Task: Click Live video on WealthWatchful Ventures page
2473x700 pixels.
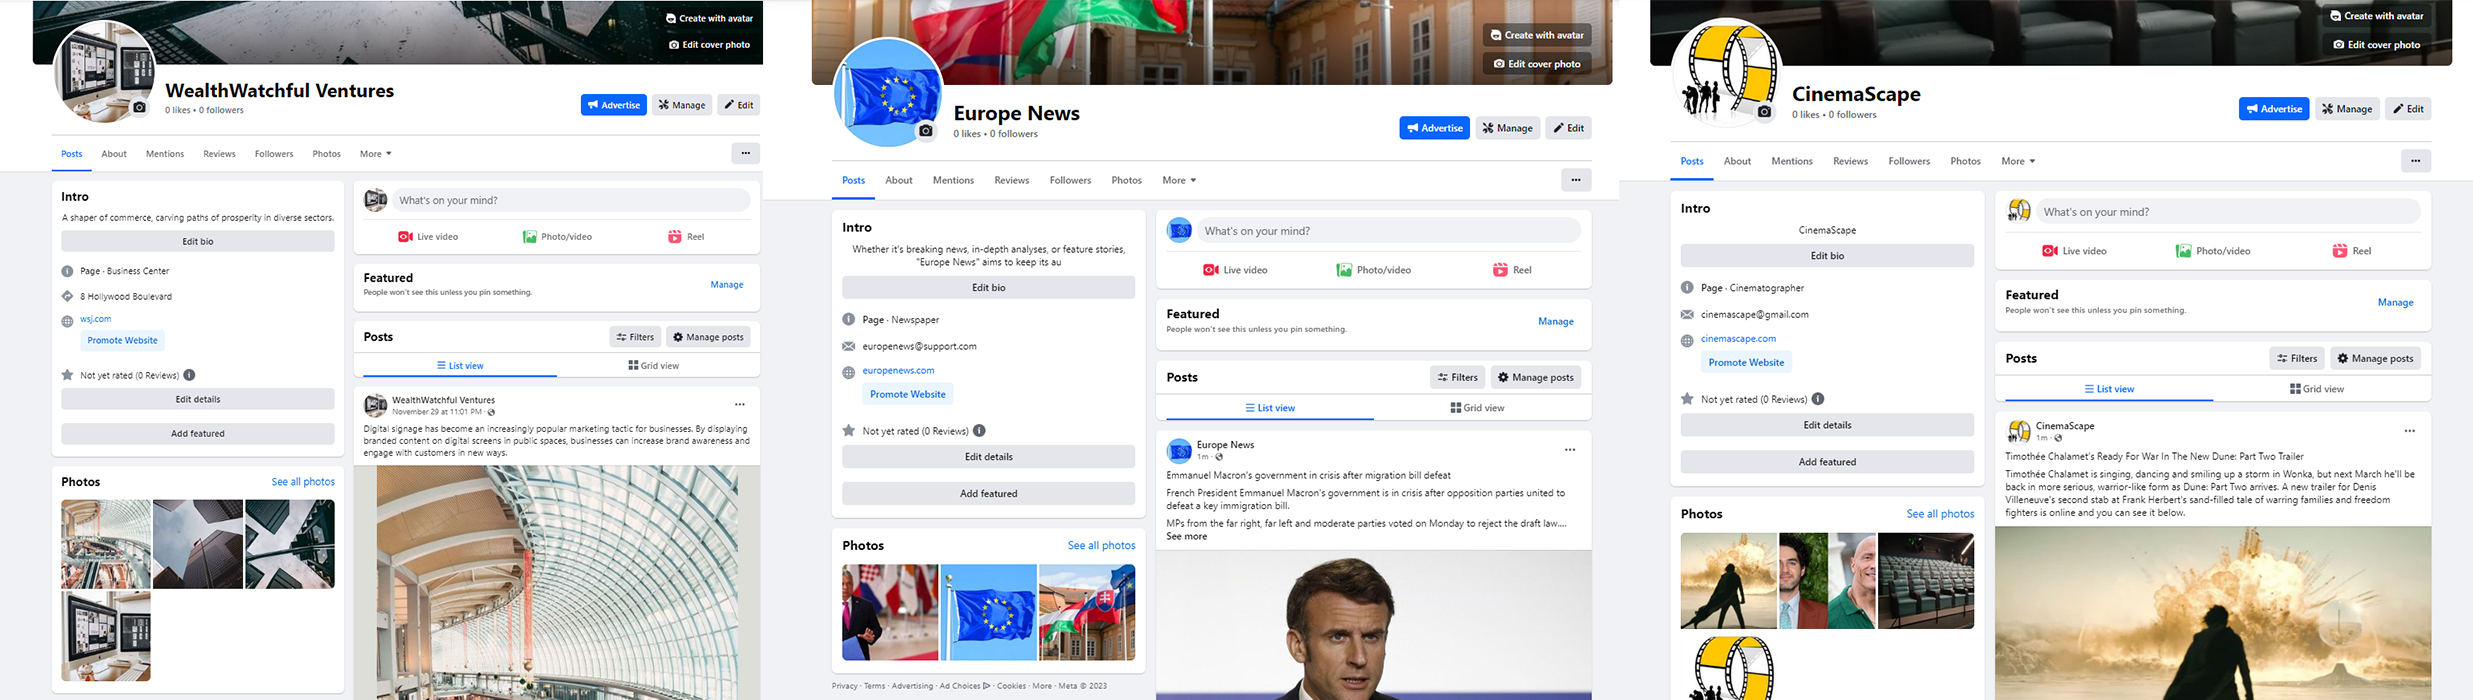Action: pos(428,237)
